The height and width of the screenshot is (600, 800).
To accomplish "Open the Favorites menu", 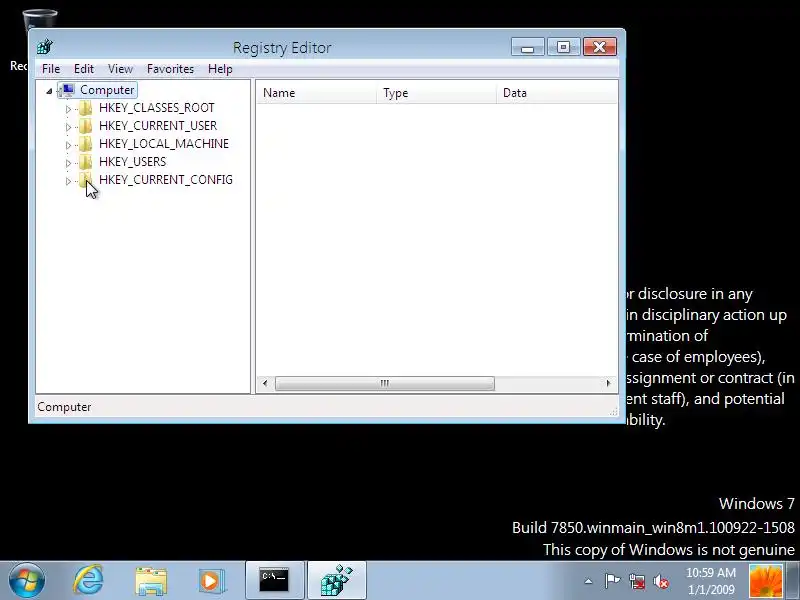I will 170,69.
